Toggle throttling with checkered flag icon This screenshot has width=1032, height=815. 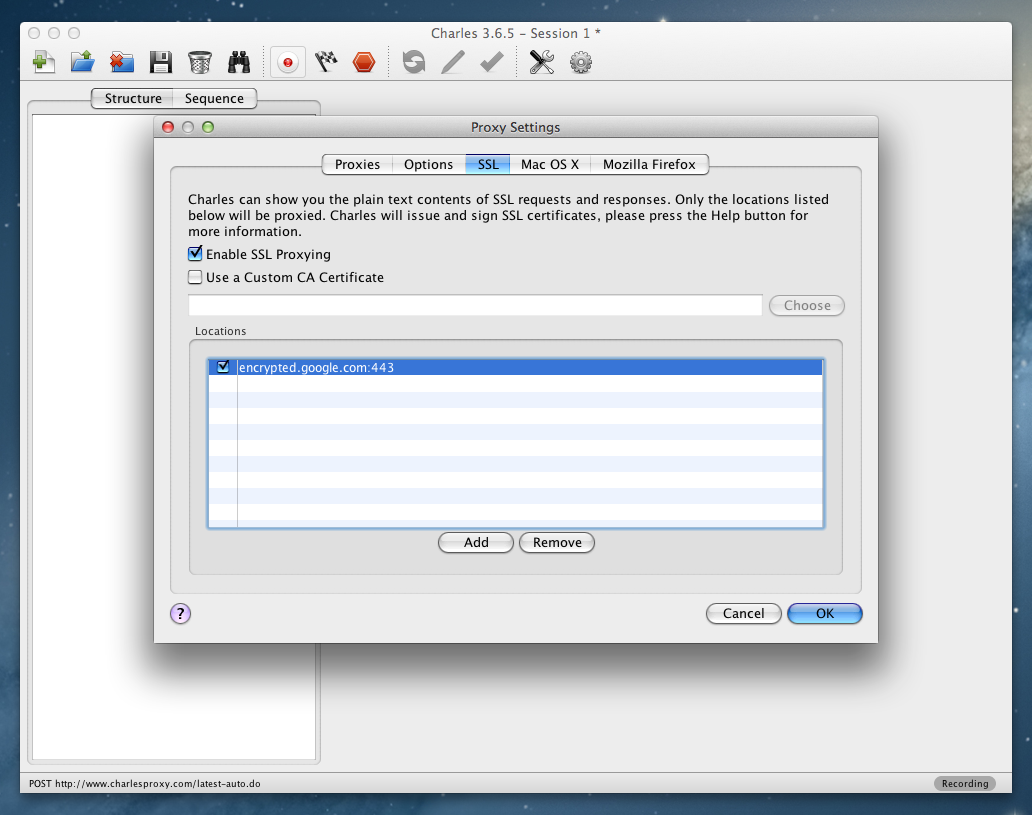coord(326,63)
